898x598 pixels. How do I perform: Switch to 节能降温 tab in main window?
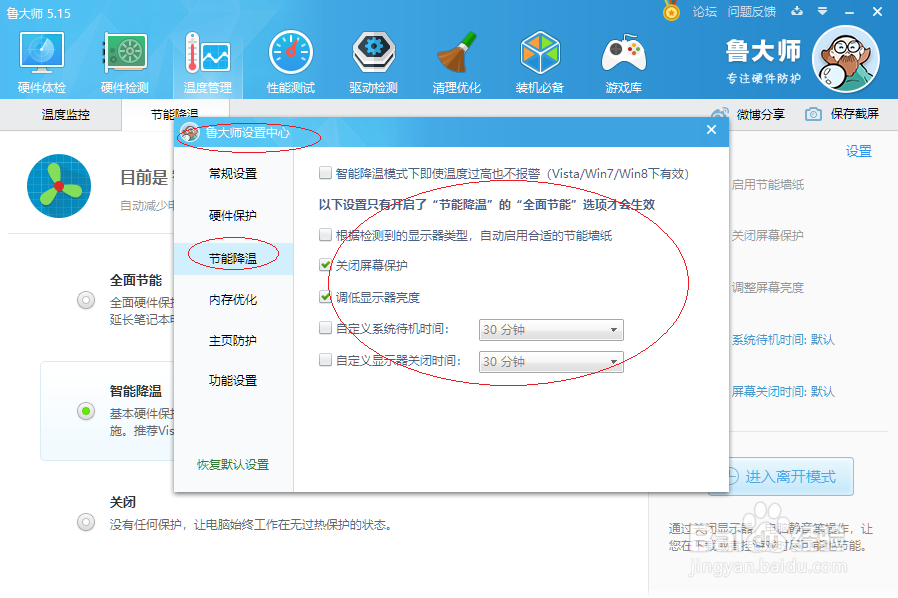pos(174,114)
